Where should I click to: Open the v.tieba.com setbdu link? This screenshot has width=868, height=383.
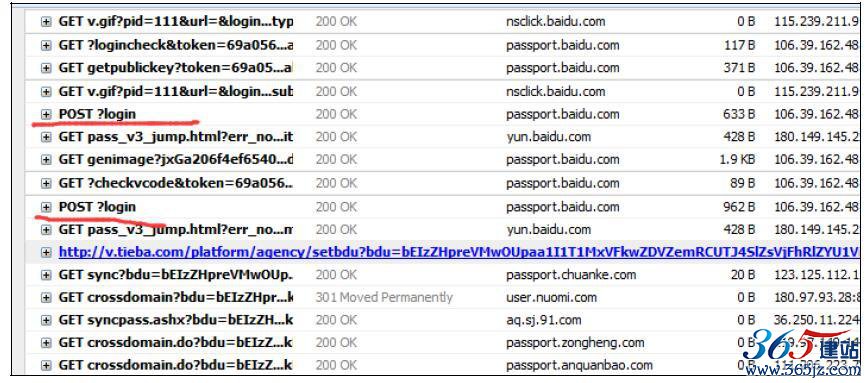459,252
